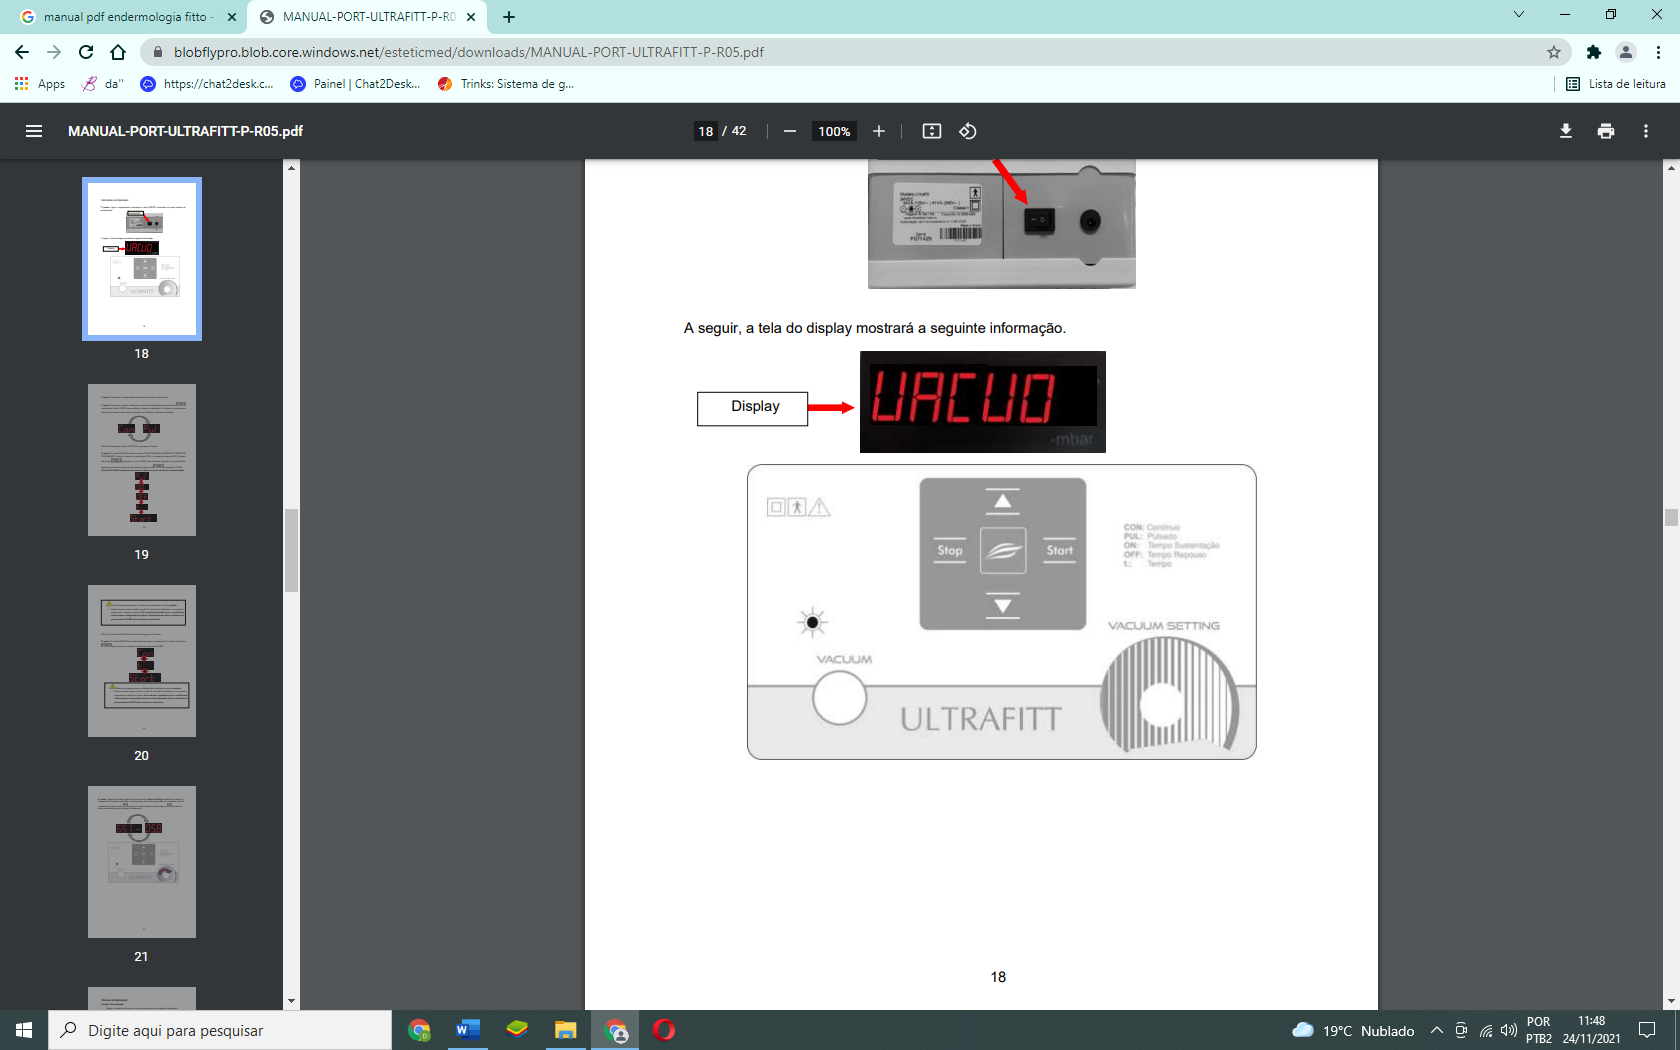The width and height of the screenshot is (1680, 1050).
Task: Select the page number field
Action: (706, 131)
